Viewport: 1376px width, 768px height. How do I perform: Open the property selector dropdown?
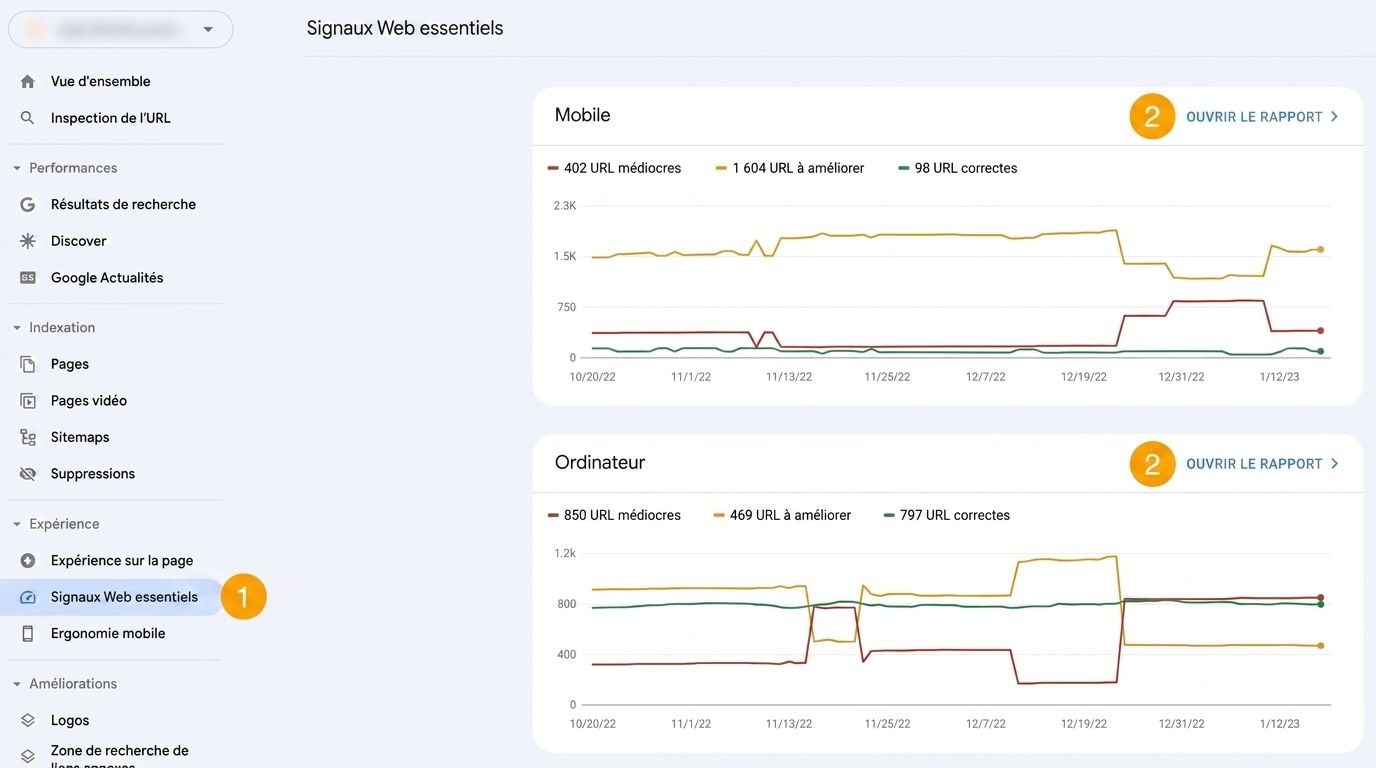point(120,30)
